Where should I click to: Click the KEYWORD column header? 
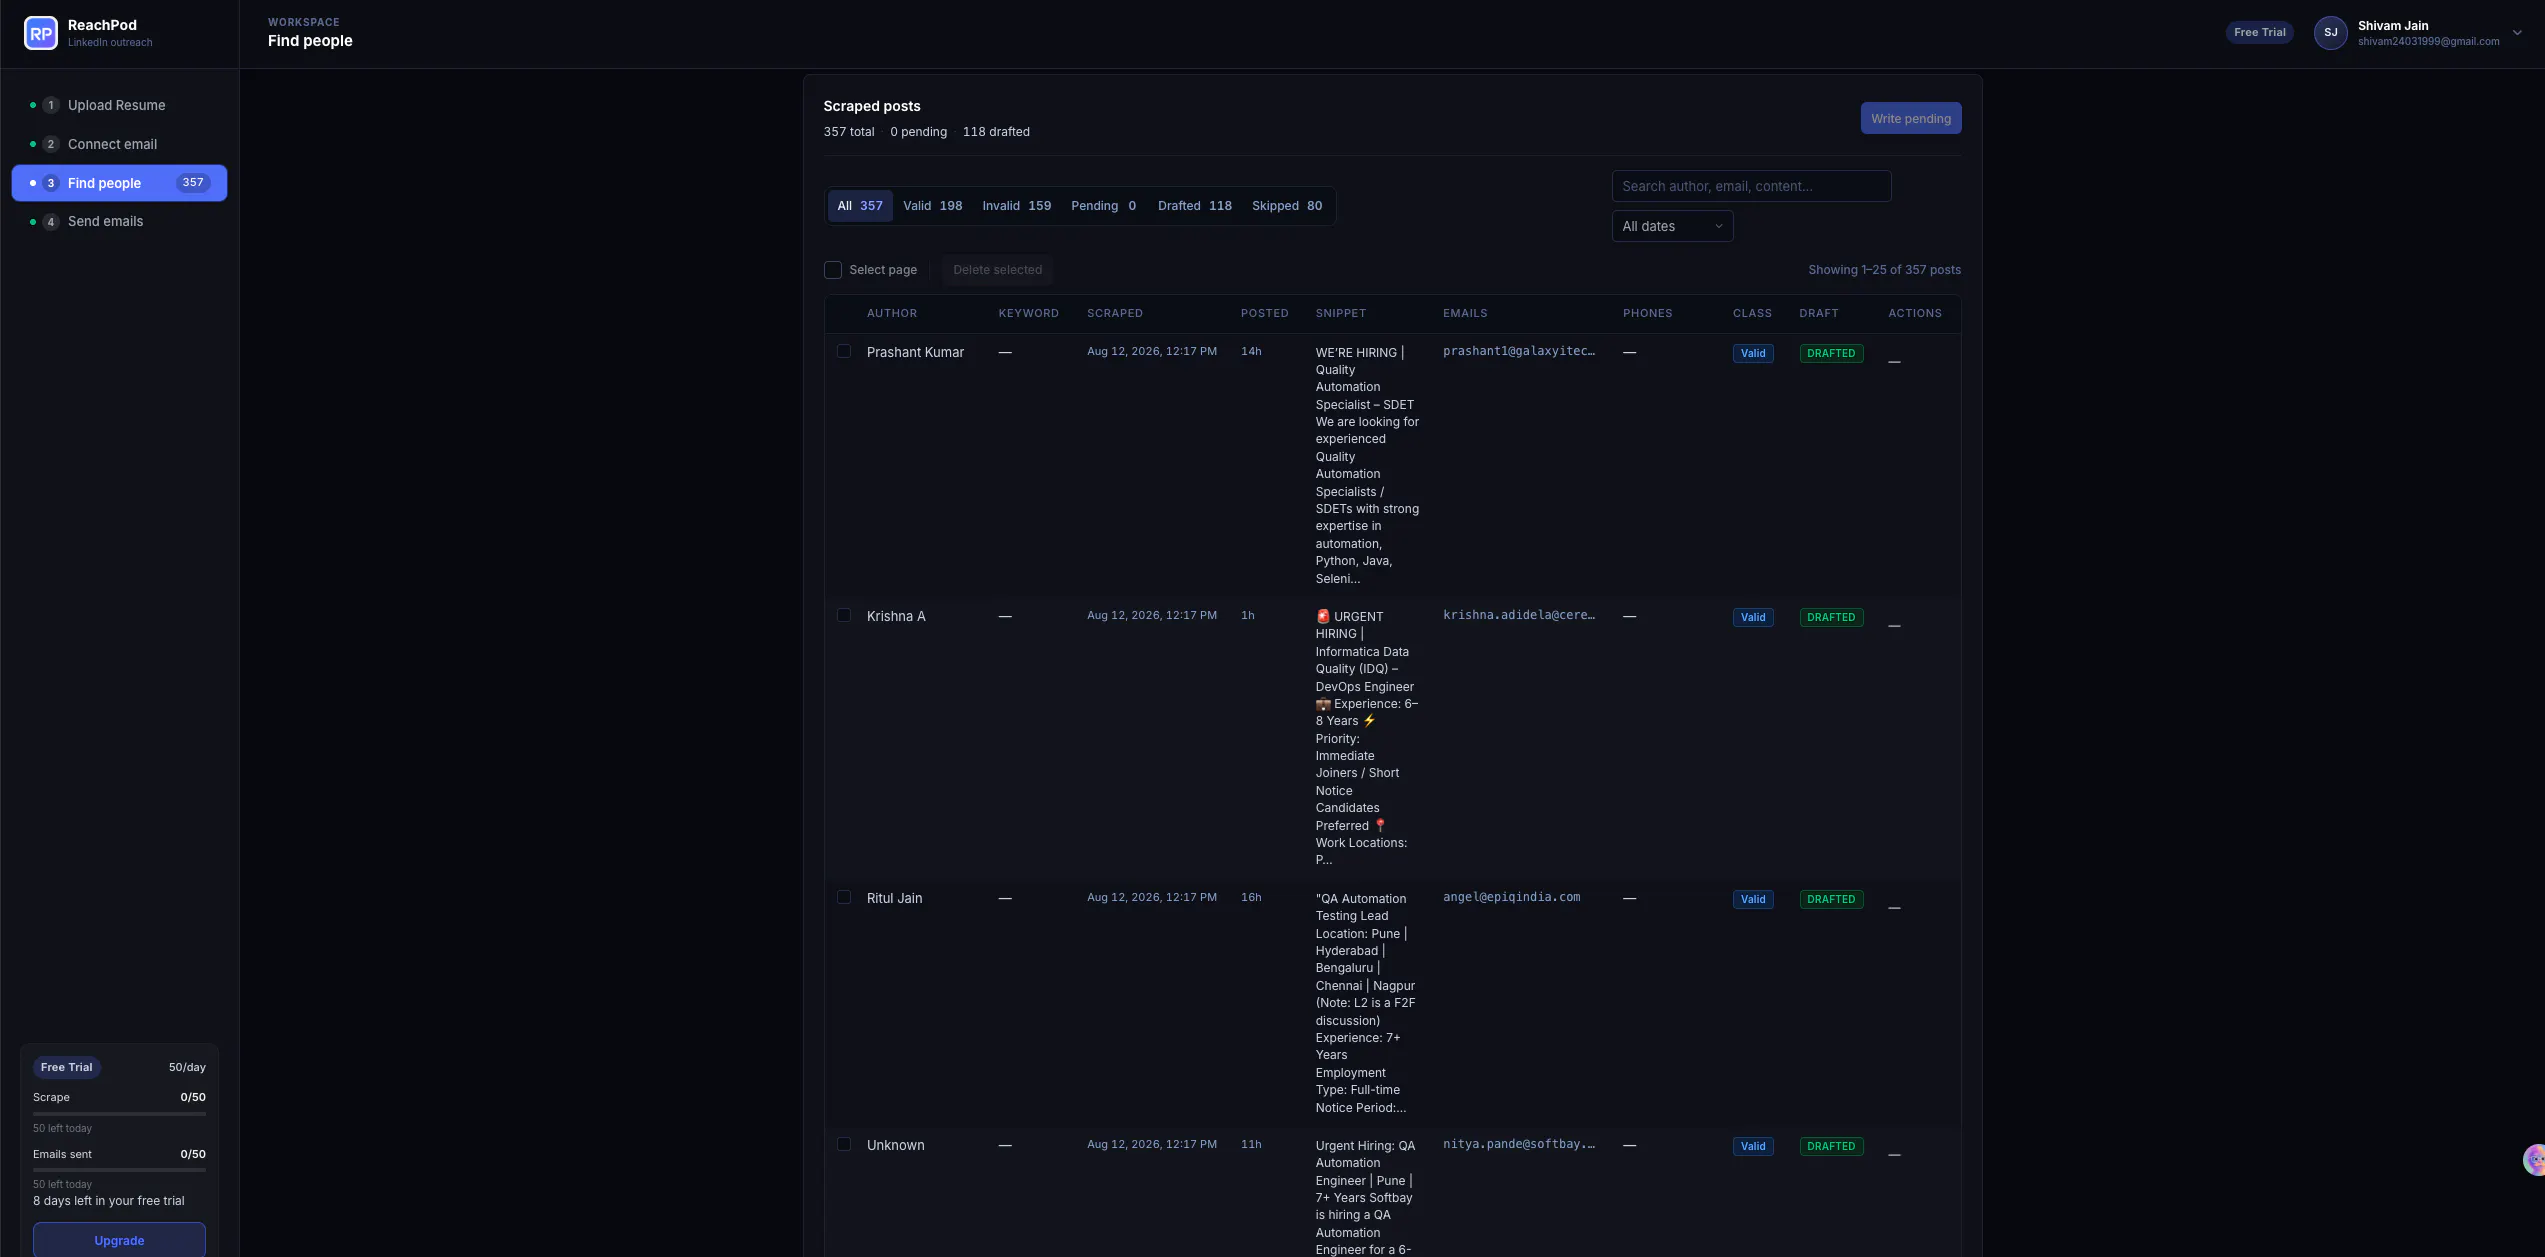click(x=1028, y=314)
